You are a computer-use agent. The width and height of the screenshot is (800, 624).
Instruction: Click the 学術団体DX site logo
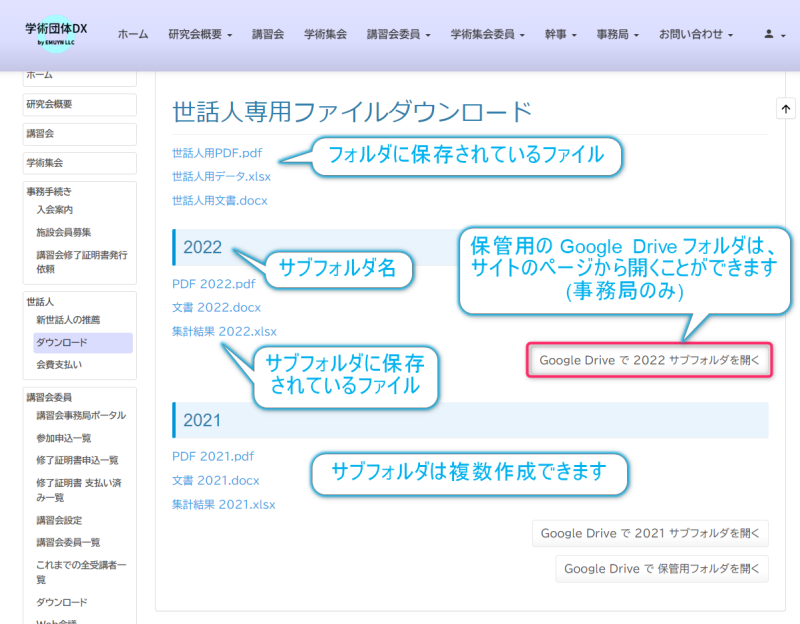56,34
